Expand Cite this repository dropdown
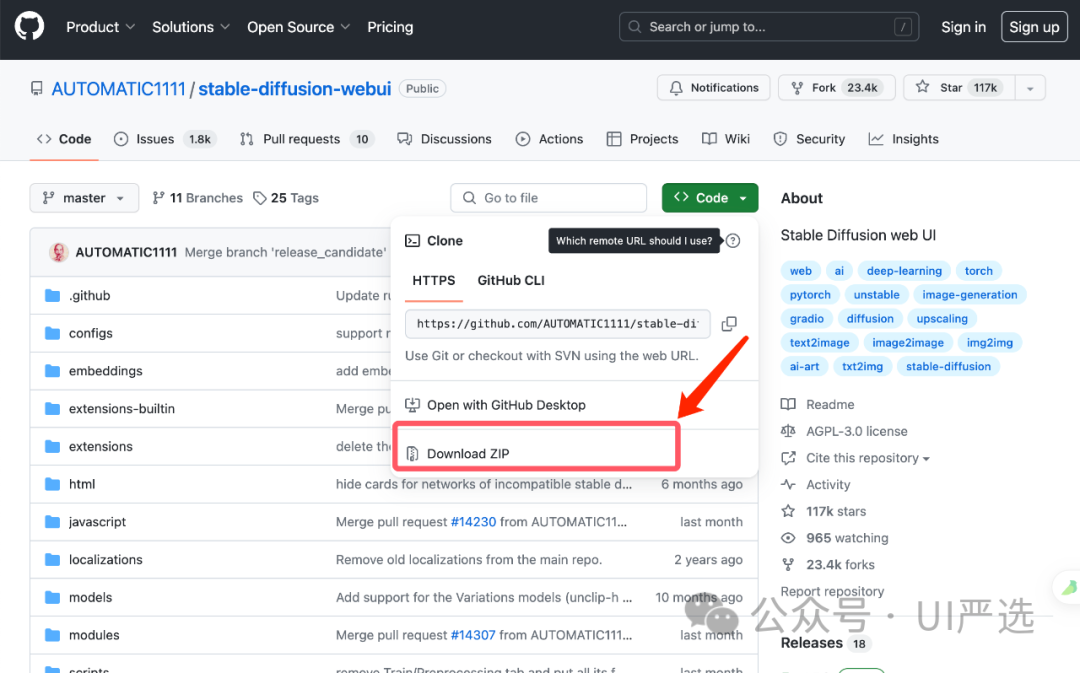Image resolution: width=1080 pixels, height=673 pixels. 855,458
